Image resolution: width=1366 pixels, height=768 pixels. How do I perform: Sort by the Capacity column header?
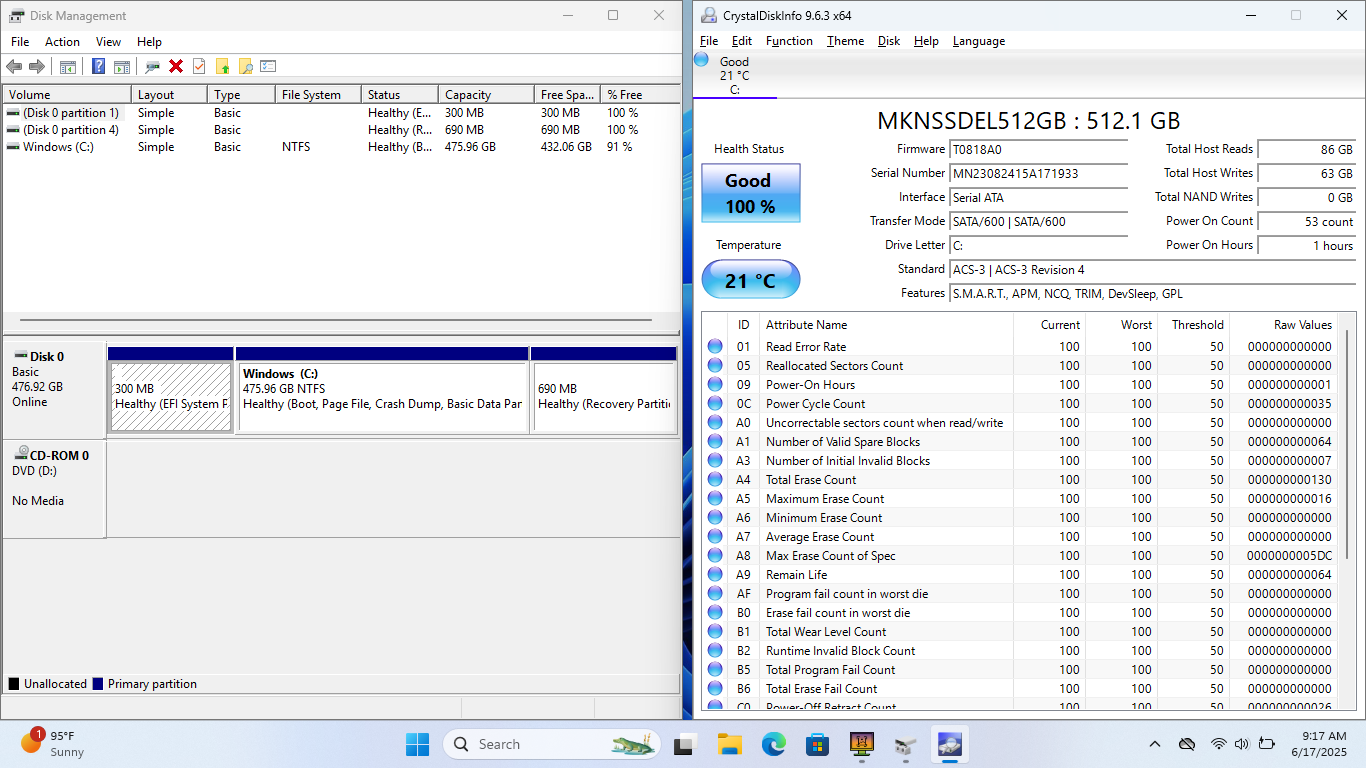click(x=486, y=95)
